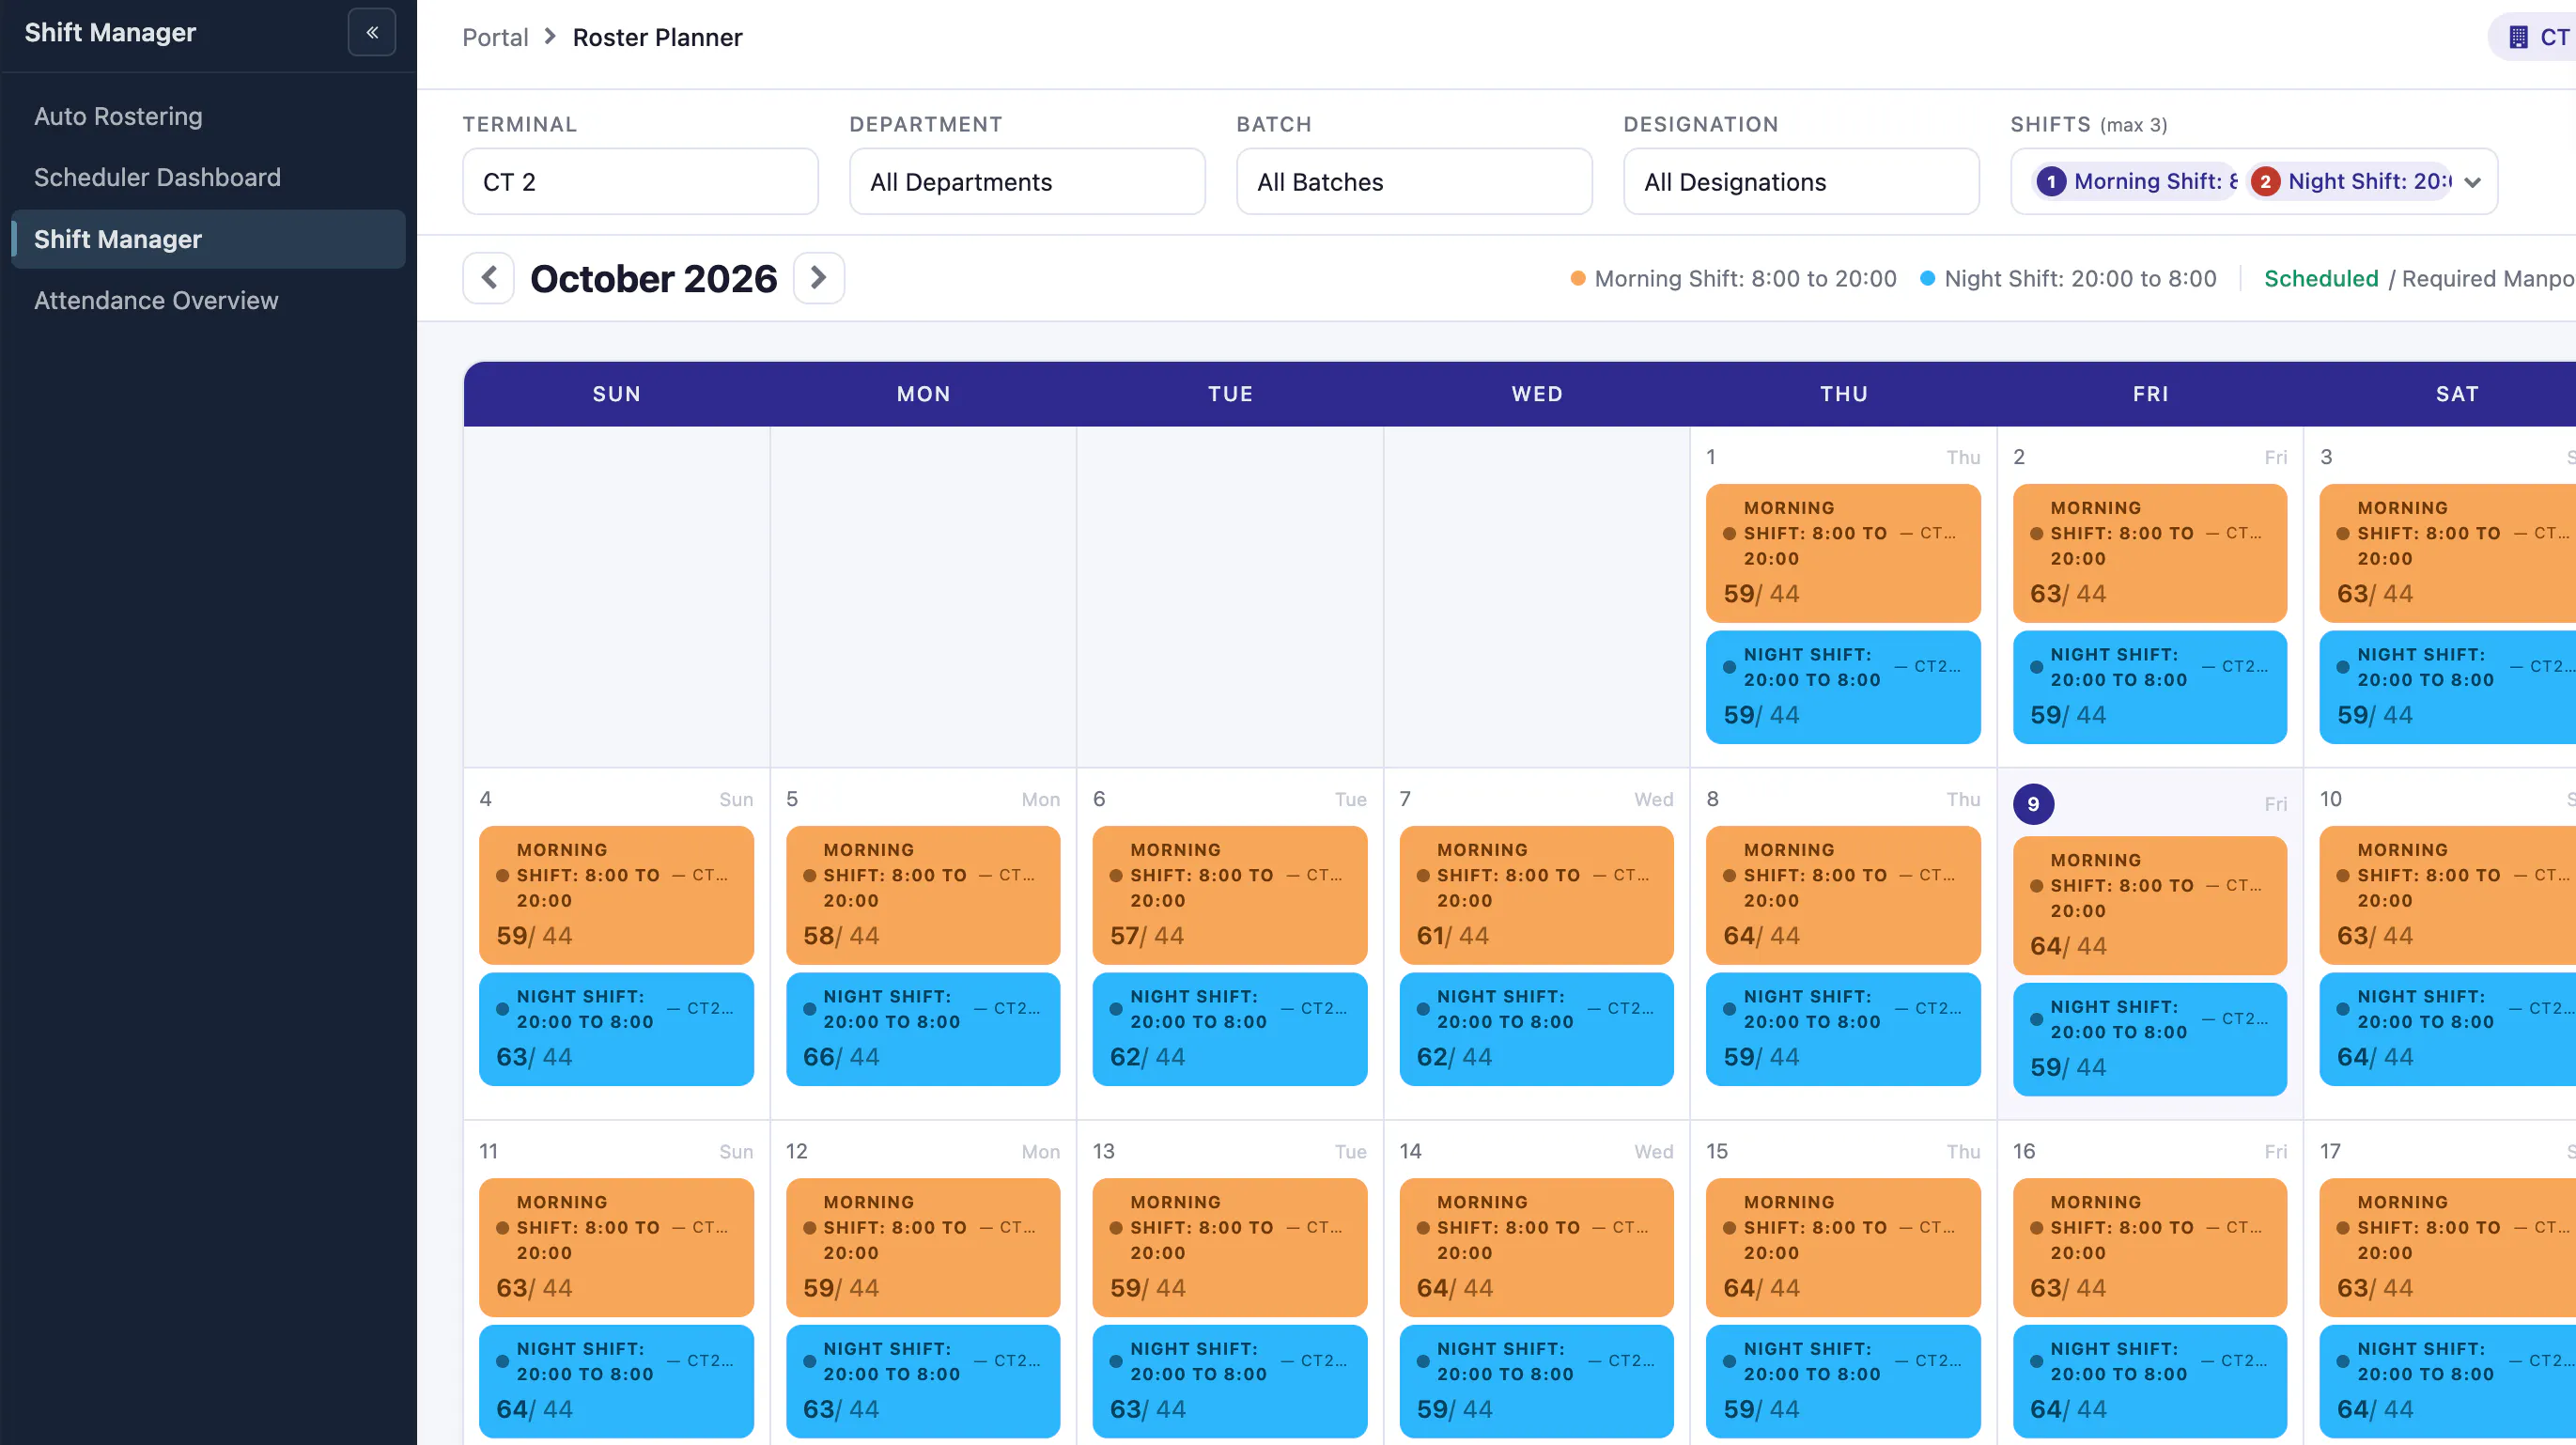2576x1445 pixels.
Task: Click the number 2 Night Shift badge
Action: pyautogui.click(x=2265, y=181)
